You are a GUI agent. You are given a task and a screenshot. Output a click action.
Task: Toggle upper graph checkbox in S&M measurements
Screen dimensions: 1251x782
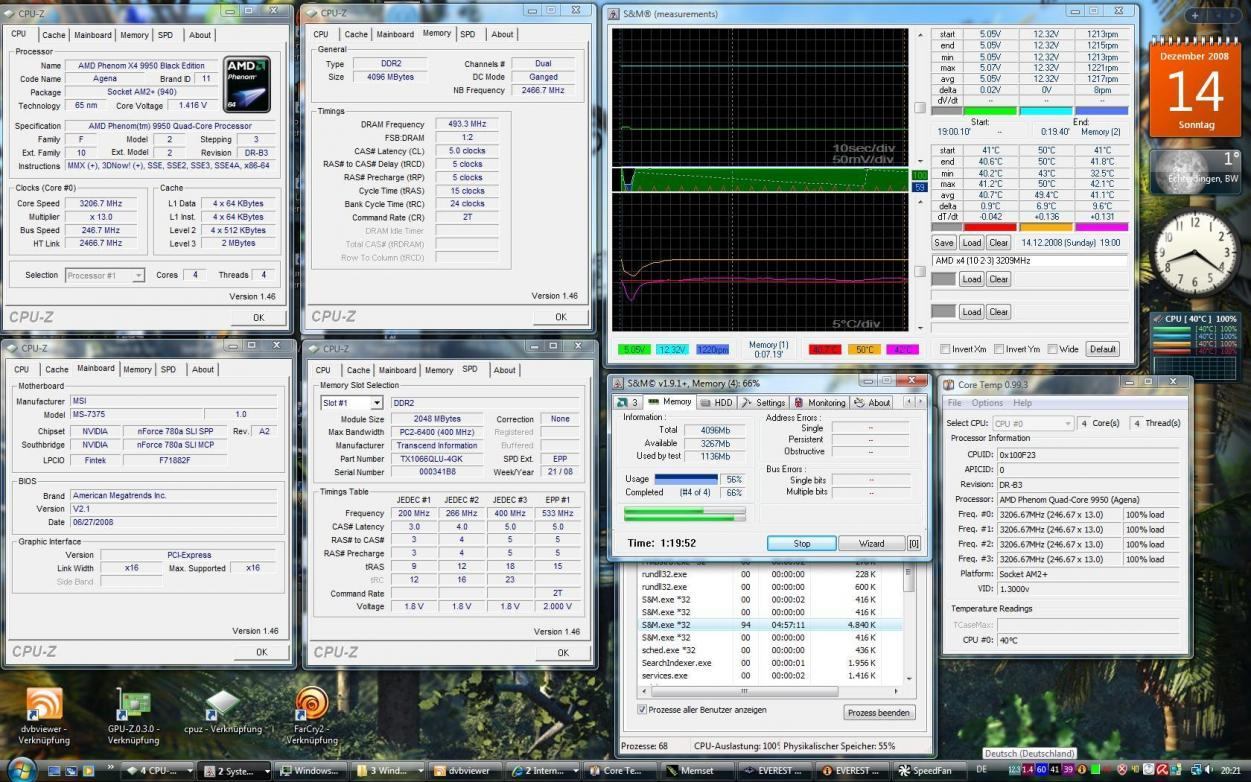point(920,107)
